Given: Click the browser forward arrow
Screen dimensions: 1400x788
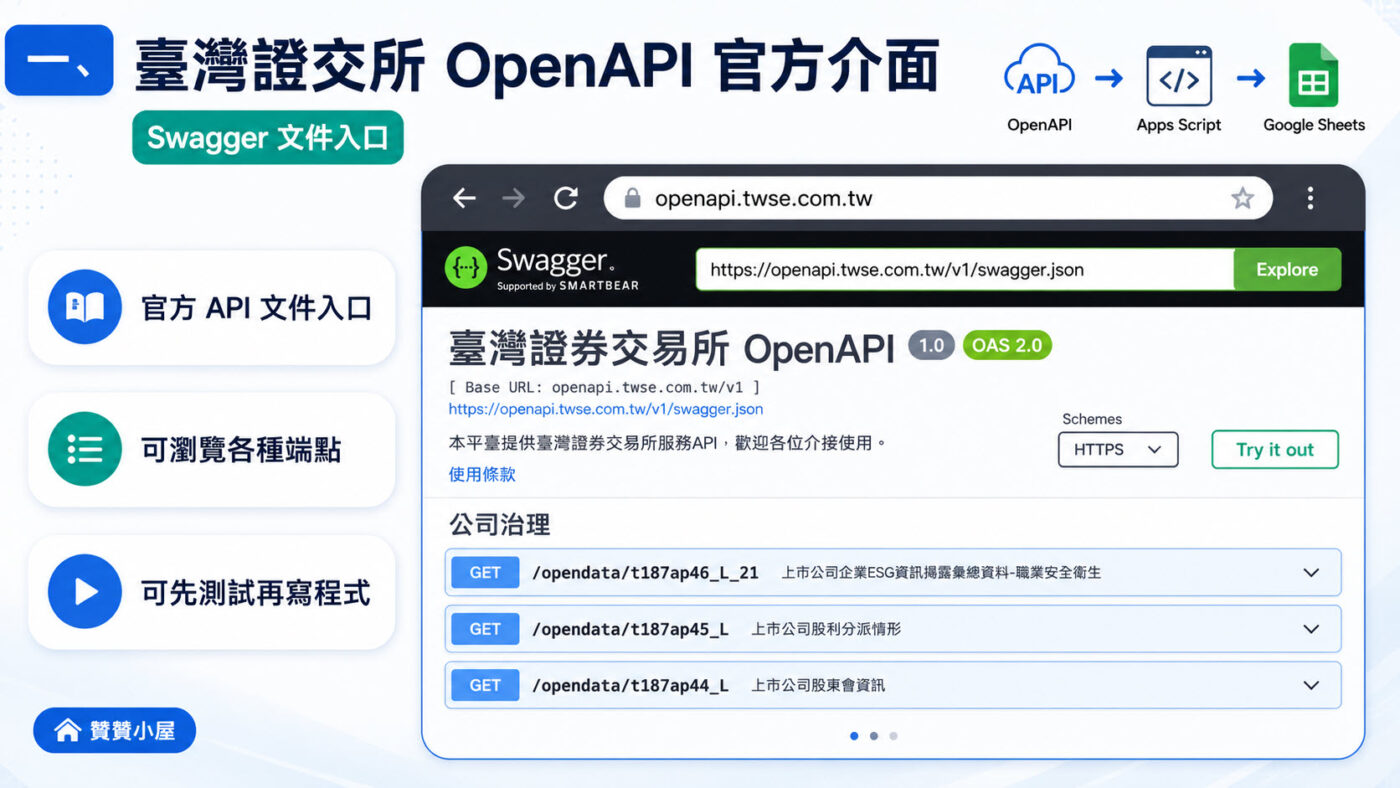Looking at the screenshot, I should point(514,198).
